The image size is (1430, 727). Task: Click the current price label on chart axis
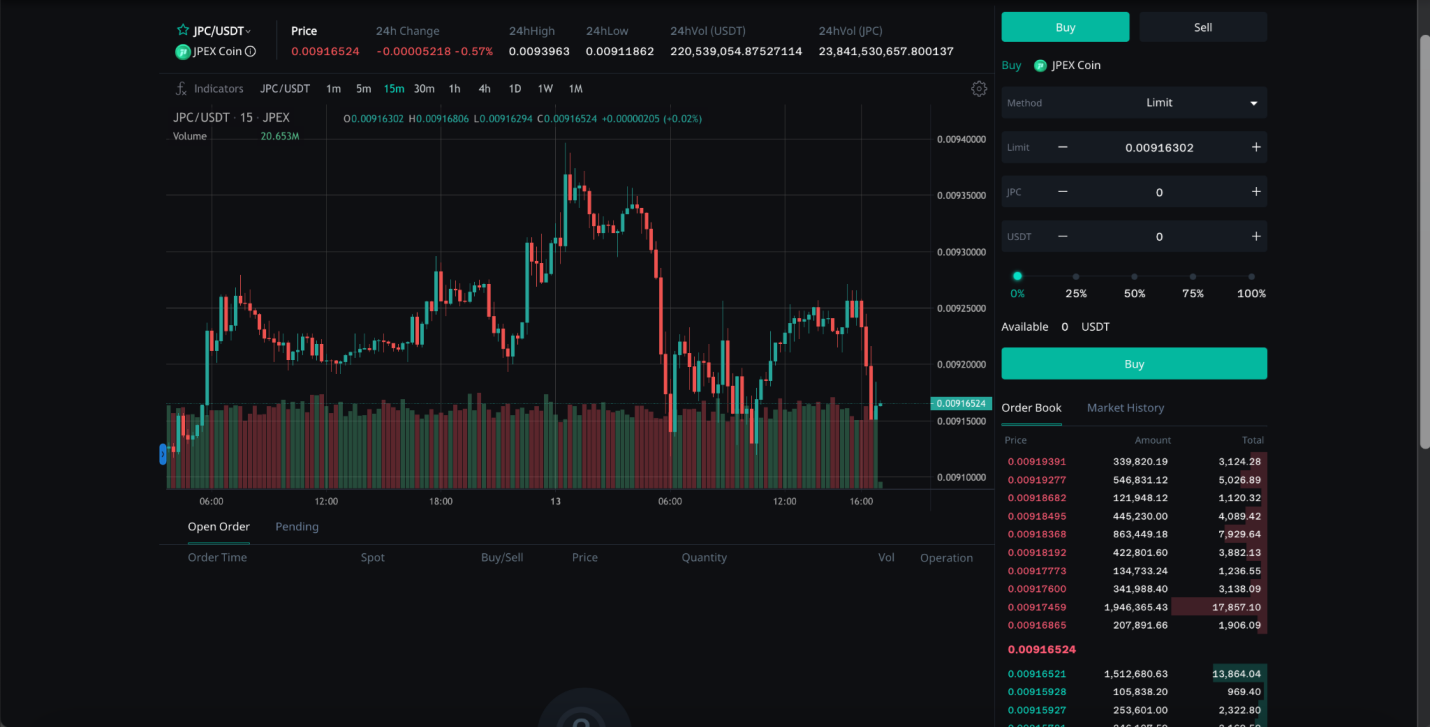coord(960,404)
